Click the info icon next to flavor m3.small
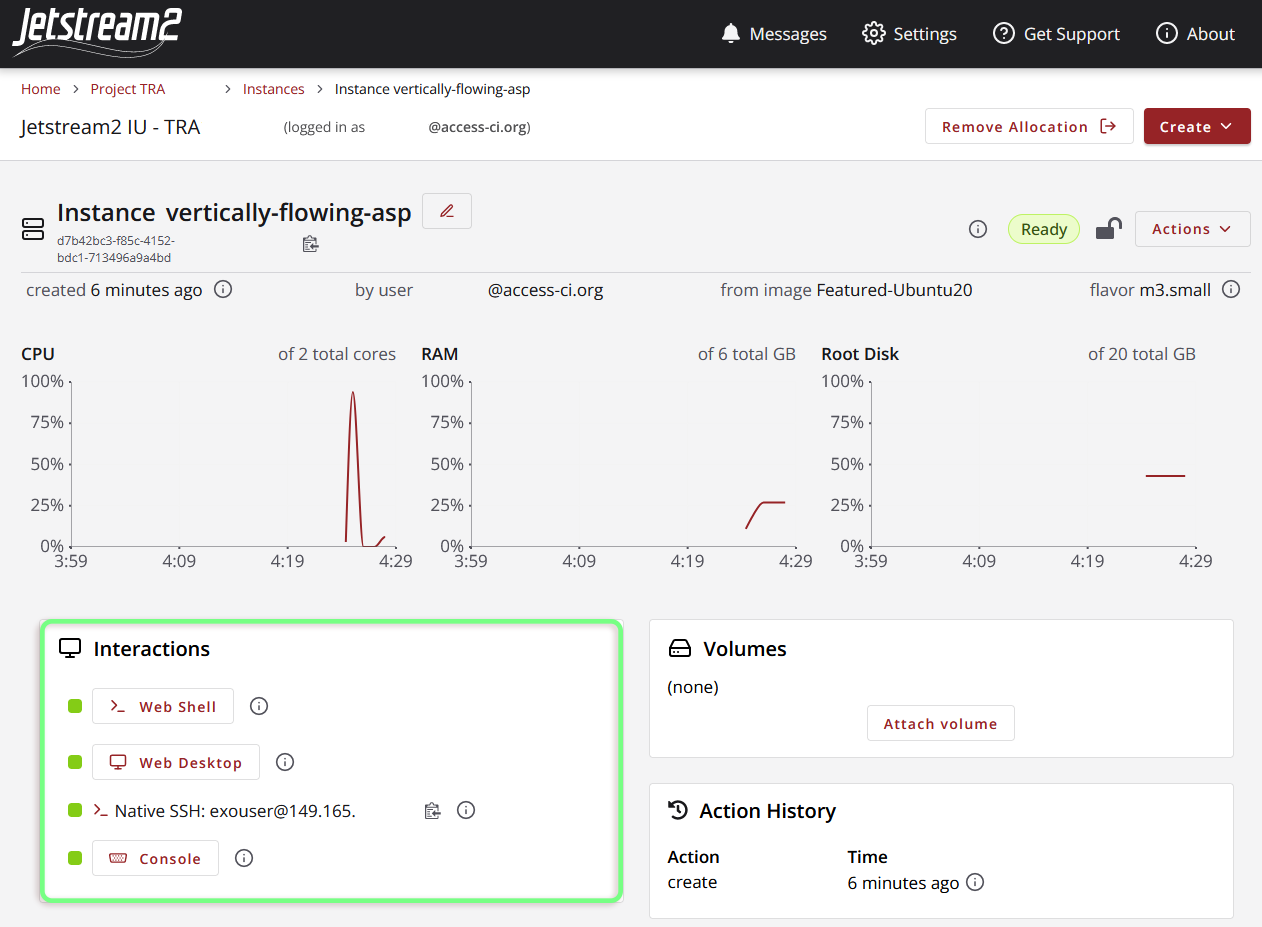This screenshot has height=927, width=1262. pyautogui.click(x=1231, y=290)
